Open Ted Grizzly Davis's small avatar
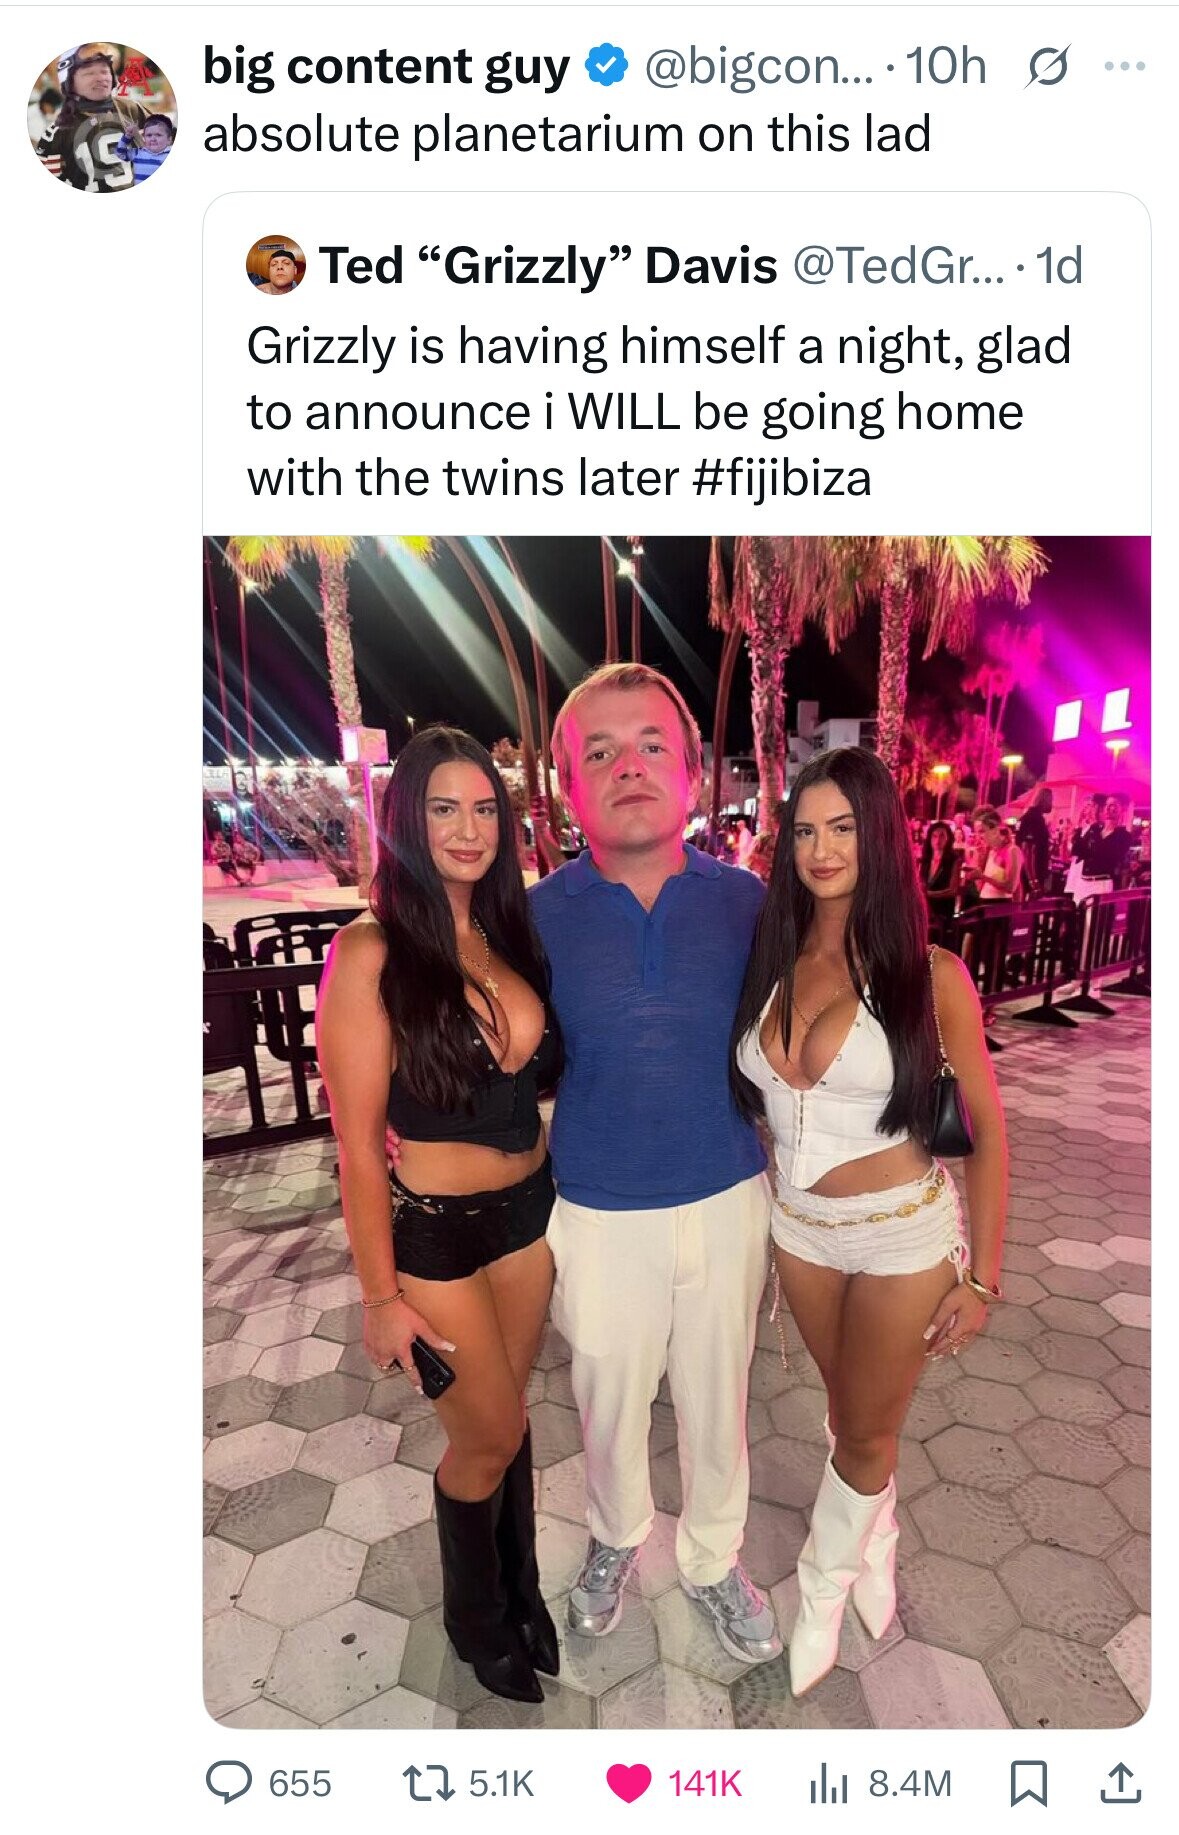 click(x=276, y=265)
